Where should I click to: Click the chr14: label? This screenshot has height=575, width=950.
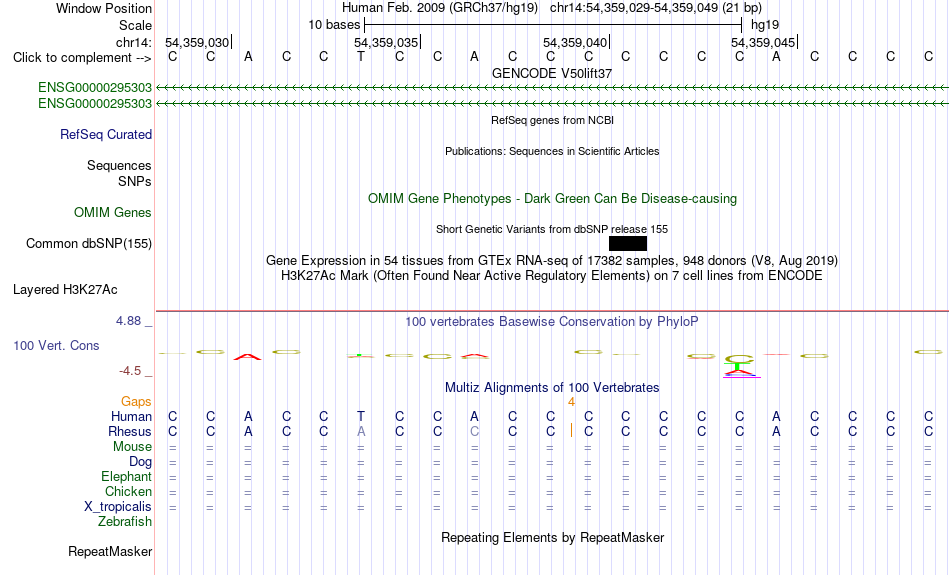tap(134, 42)
